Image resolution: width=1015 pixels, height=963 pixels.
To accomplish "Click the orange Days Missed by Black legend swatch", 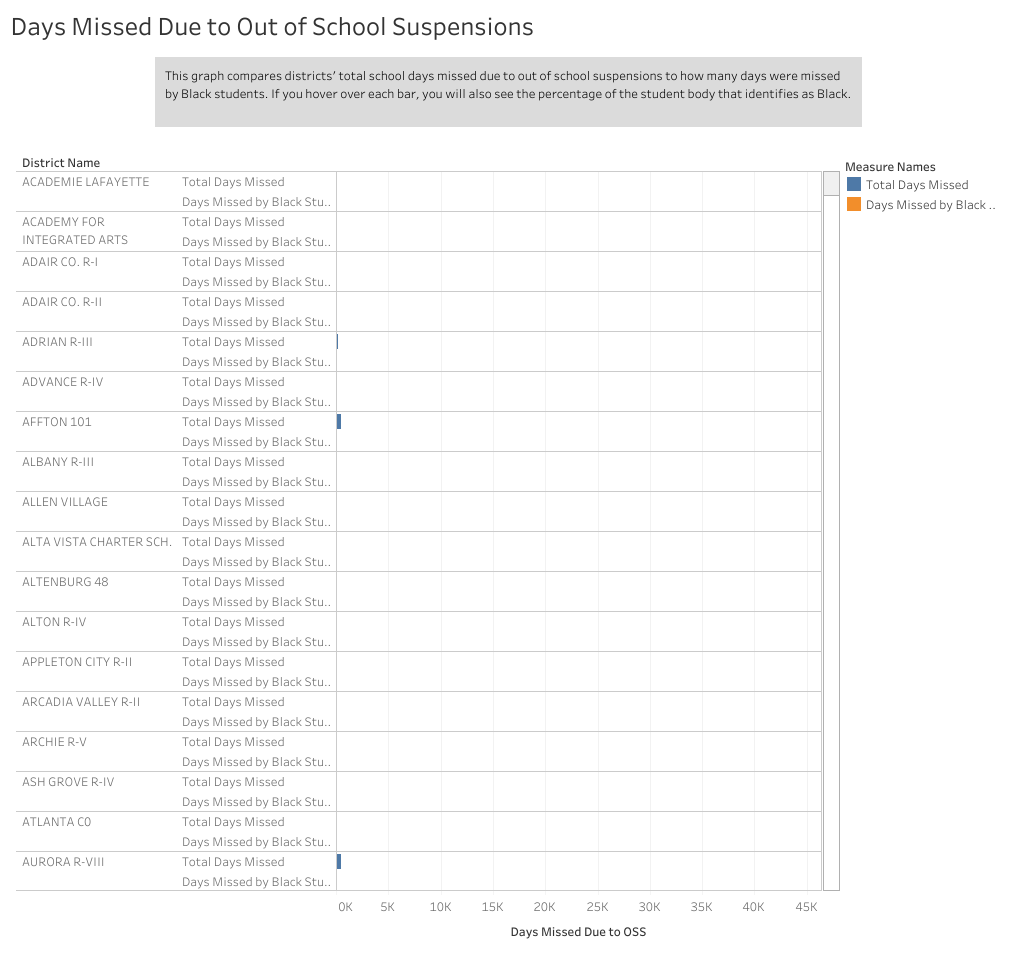I will click(853, 204).
